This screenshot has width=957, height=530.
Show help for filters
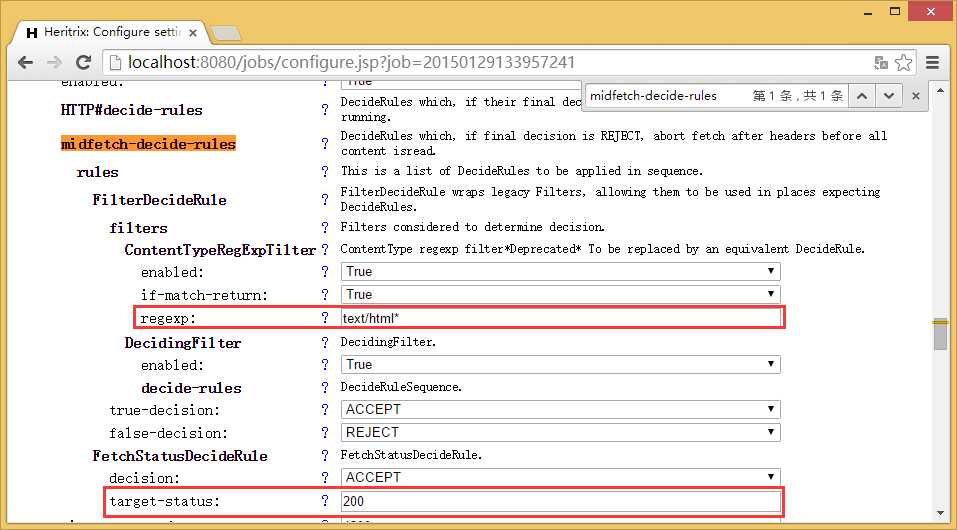(325, 227)
